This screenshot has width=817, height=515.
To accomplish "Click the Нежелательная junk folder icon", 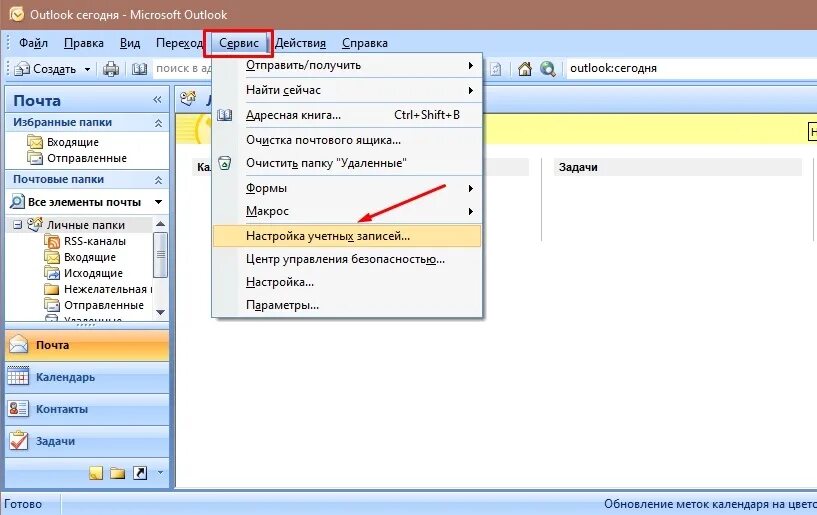I will tap(52, 289).
